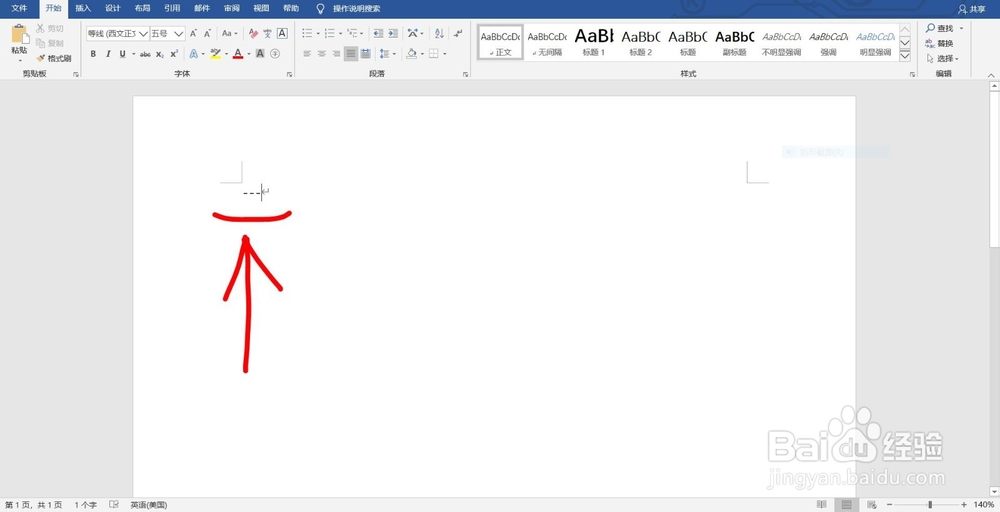The width and height of the screenshot is (1000, 512).
Task: Open text effects glowing A icon
Action: (x=193, y=54)
